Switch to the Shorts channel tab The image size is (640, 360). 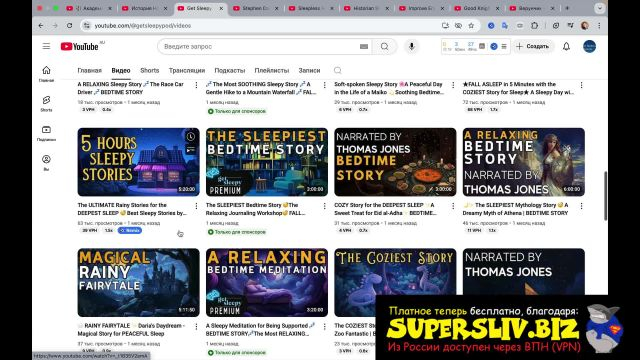[150, 70]
